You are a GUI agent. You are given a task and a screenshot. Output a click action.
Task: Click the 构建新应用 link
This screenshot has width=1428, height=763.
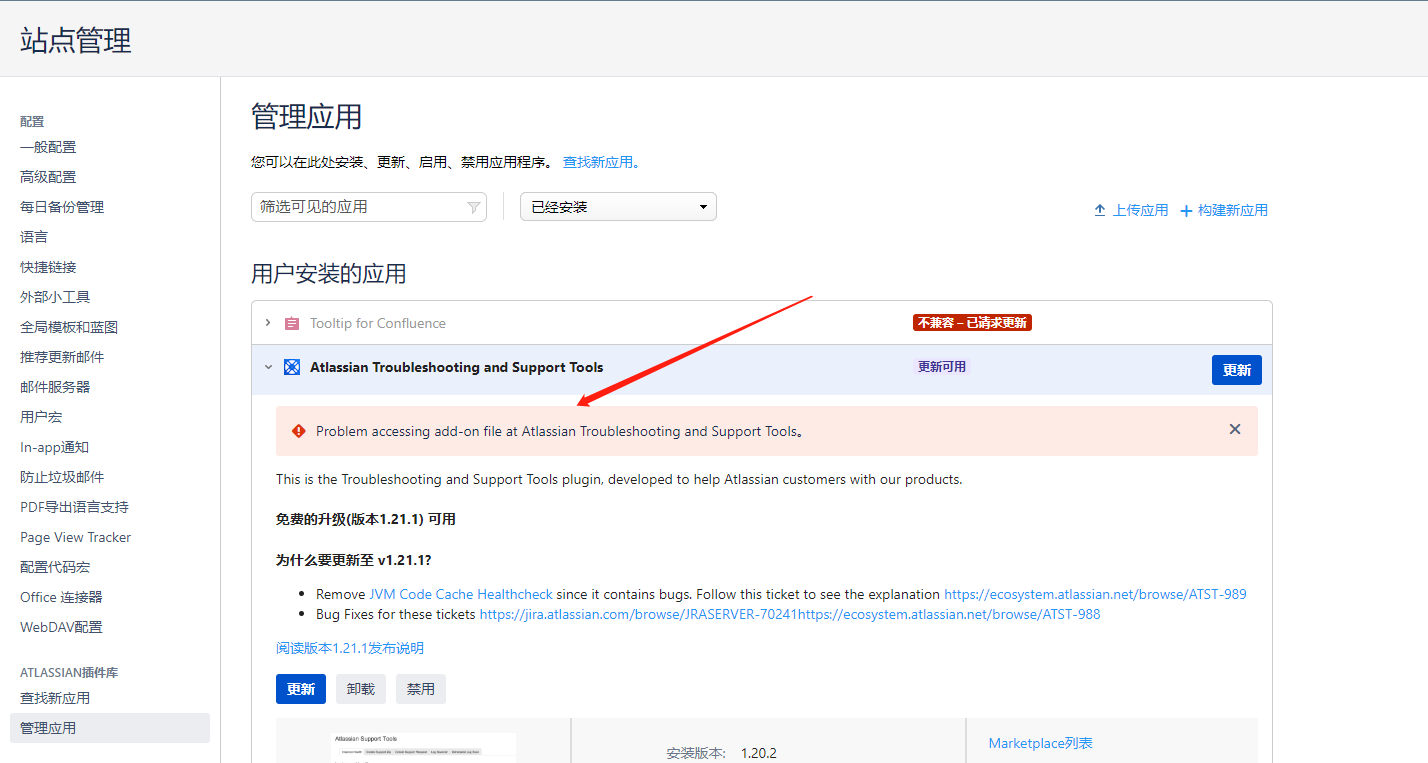coord(1233,210)
